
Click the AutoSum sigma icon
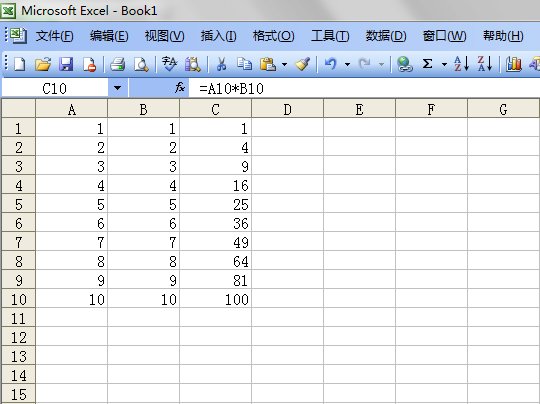pyautogui.click(x=427, y=64)
